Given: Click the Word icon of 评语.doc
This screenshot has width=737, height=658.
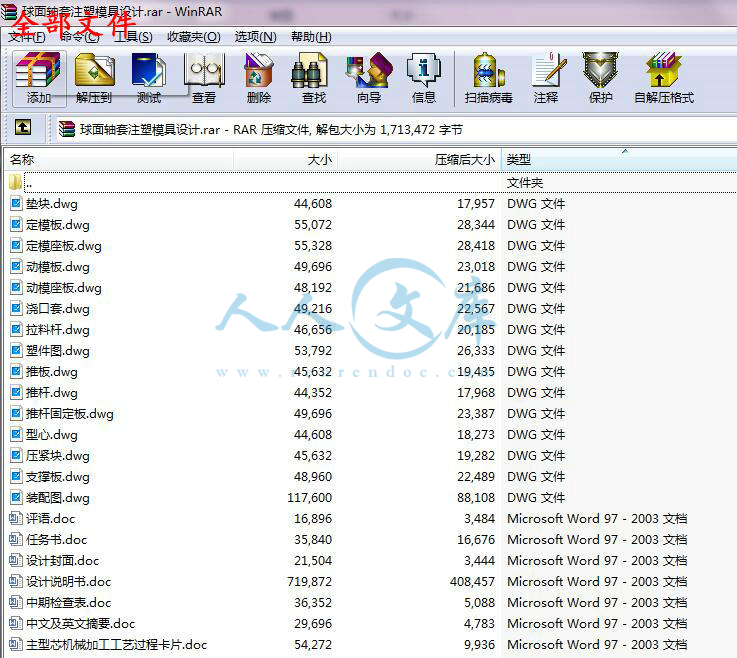Looking at the screenshot, I should 16,518.
